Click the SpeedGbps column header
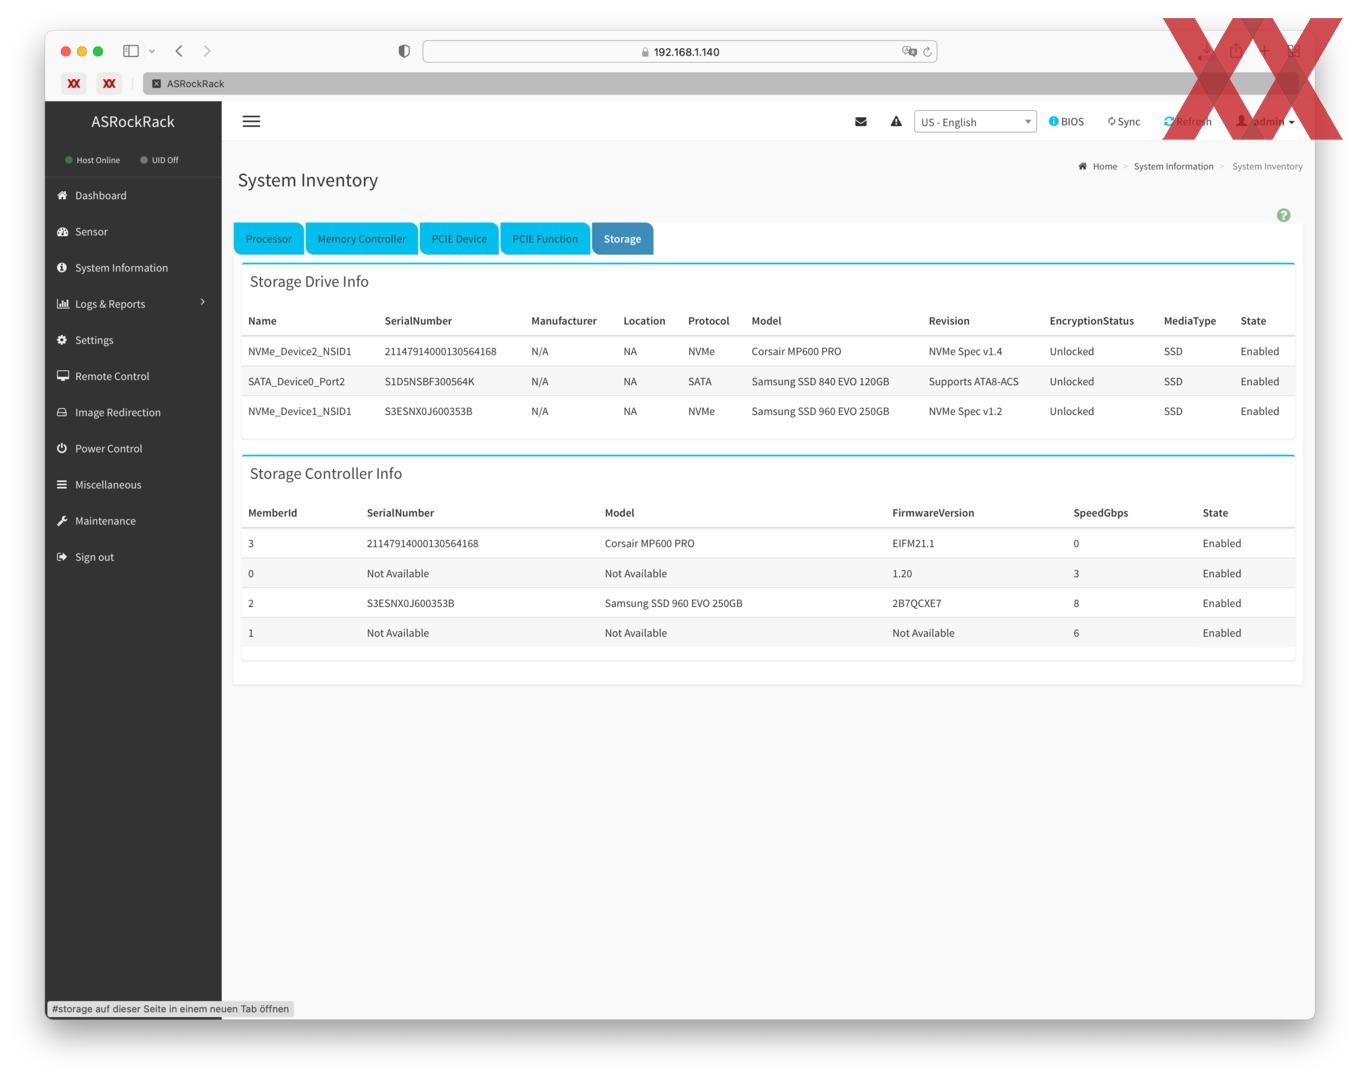This screenshot has height=1079, width=1360. pyautogui.click(x=1100, y=513)
